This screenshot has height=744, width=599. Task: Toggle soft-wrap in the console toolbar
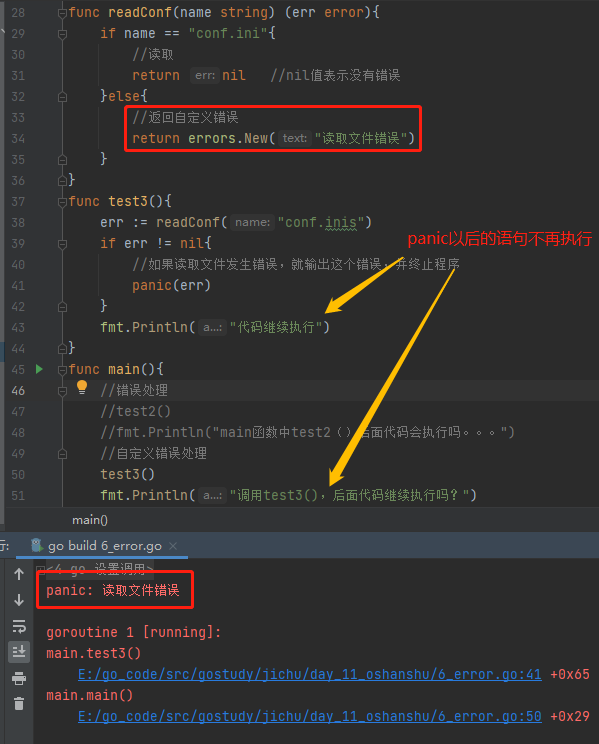tap(19, 626)
